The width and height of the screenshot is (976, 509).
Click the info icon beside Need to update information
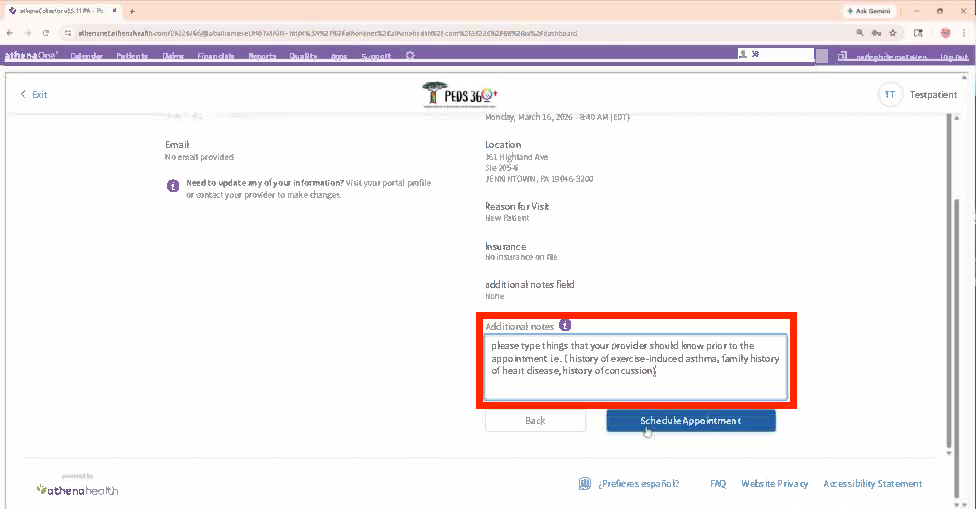point(173,185)
